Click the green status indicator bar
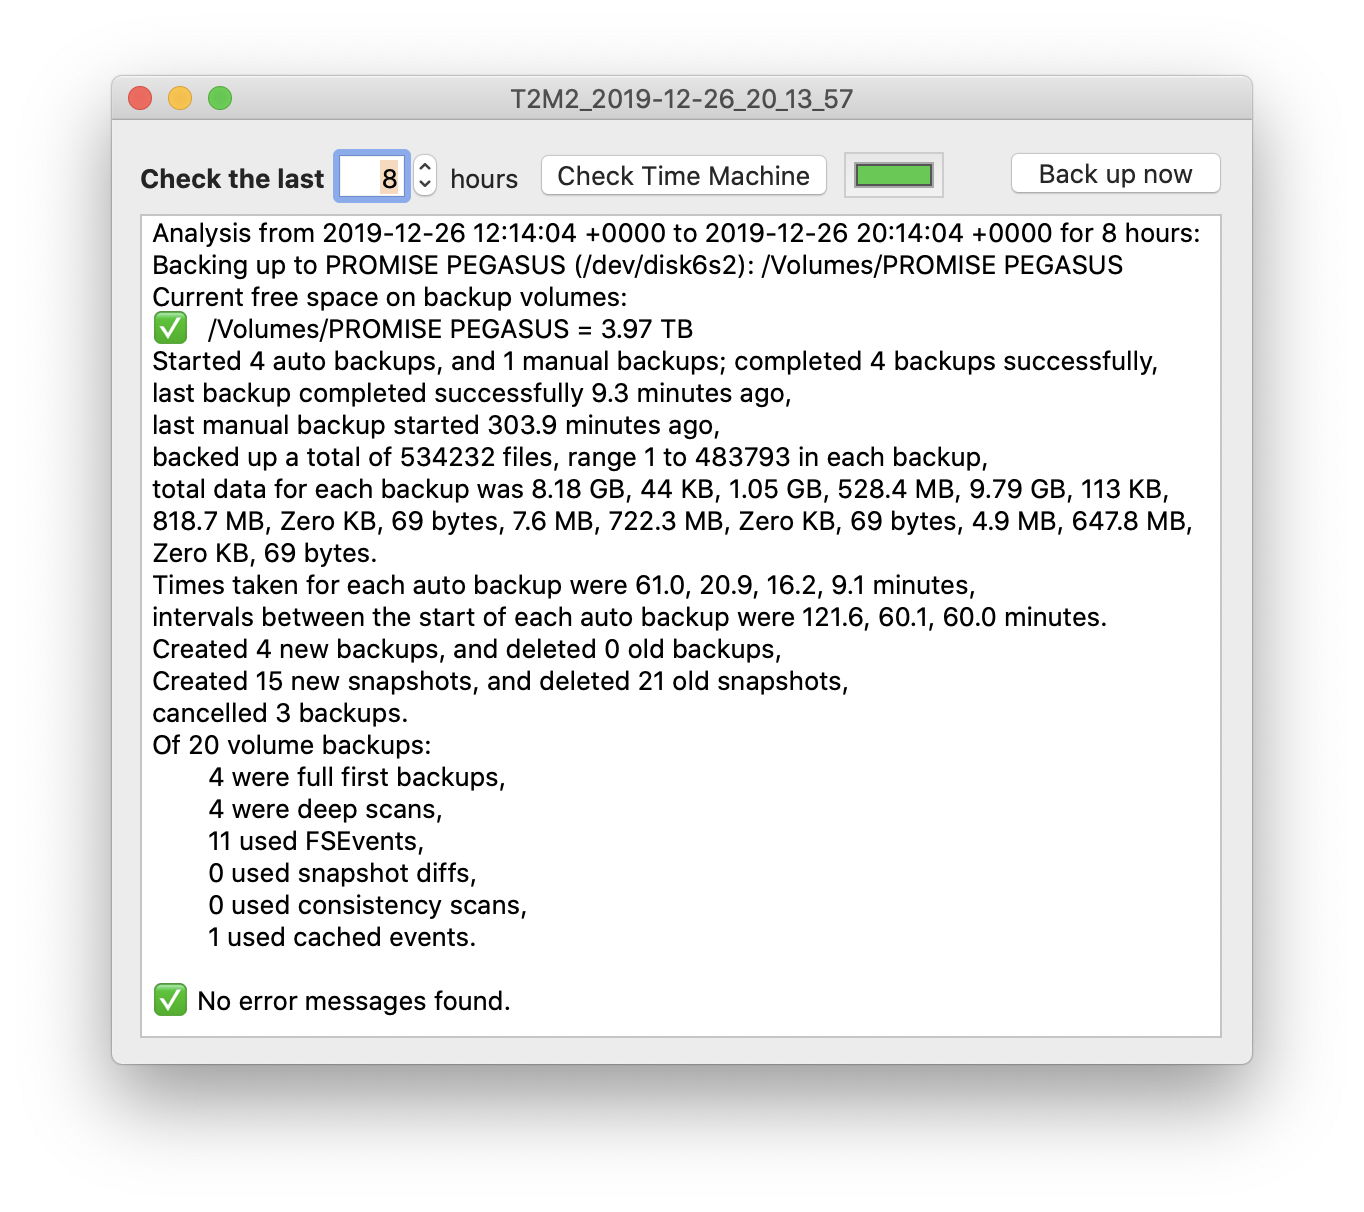 pyautogui.click(x=893, y=176)
